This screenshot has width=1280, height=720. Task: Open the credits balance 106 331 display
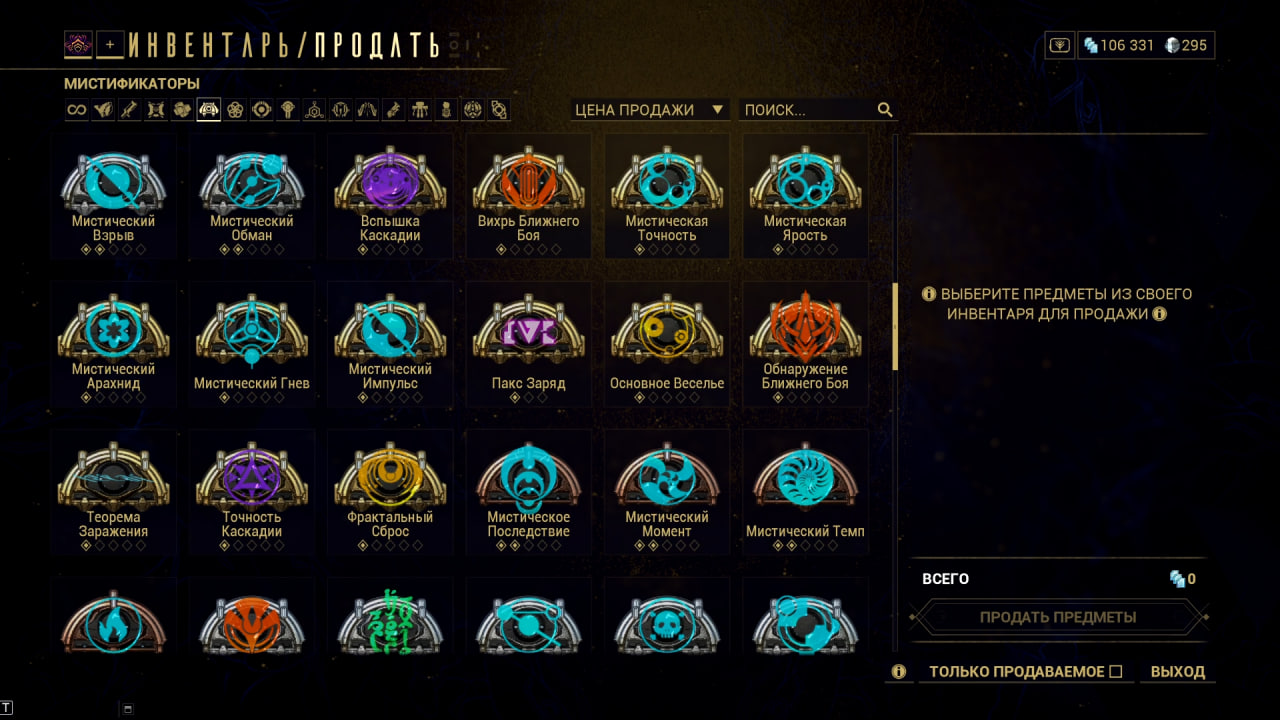pyautogui.click(x=1118, y=45)
